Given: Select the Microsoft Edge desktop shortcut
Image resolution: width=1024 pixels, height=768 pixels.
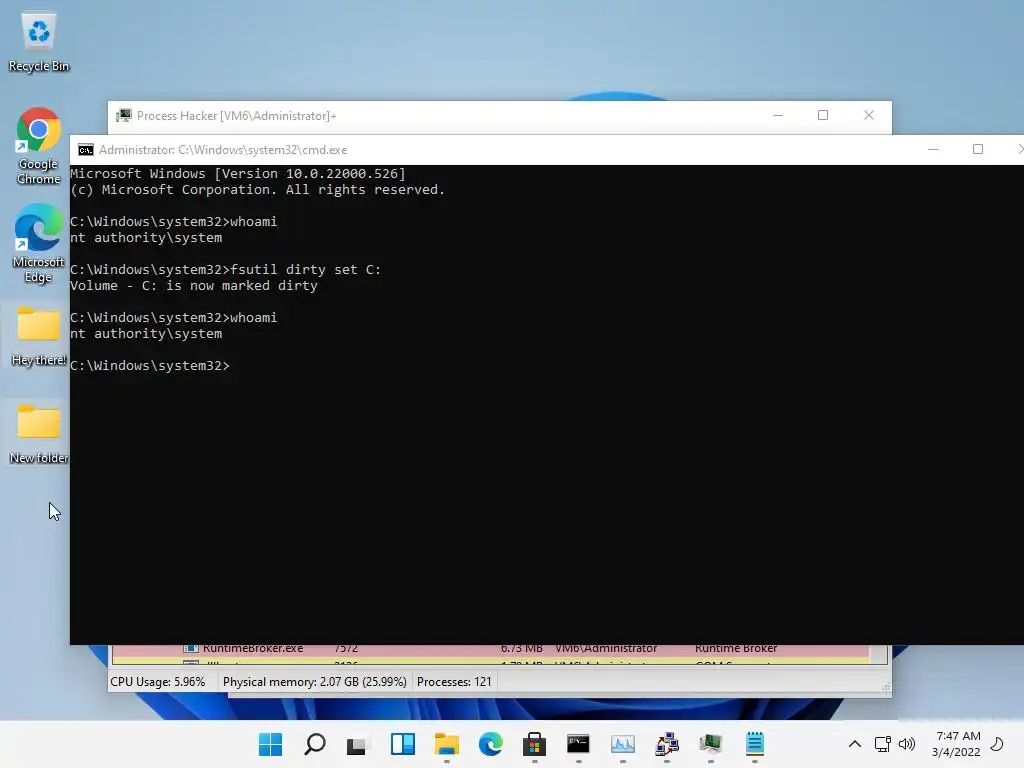Looking at the screenshot, I should 39,243.
